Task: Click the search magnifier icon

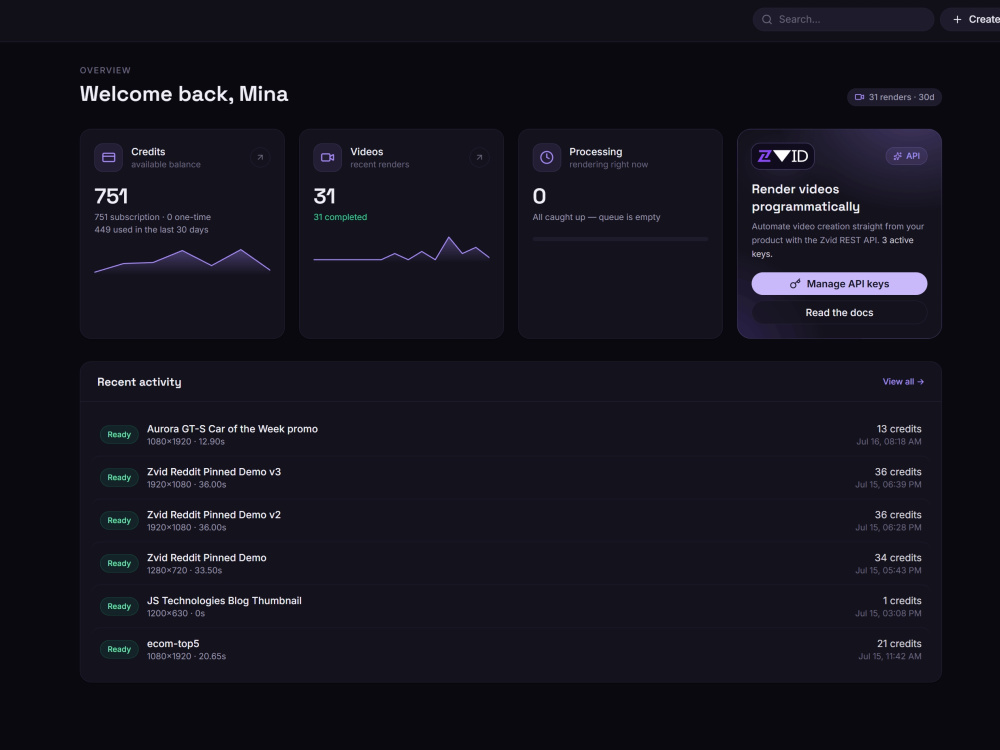Action: [x=767, y=20]
